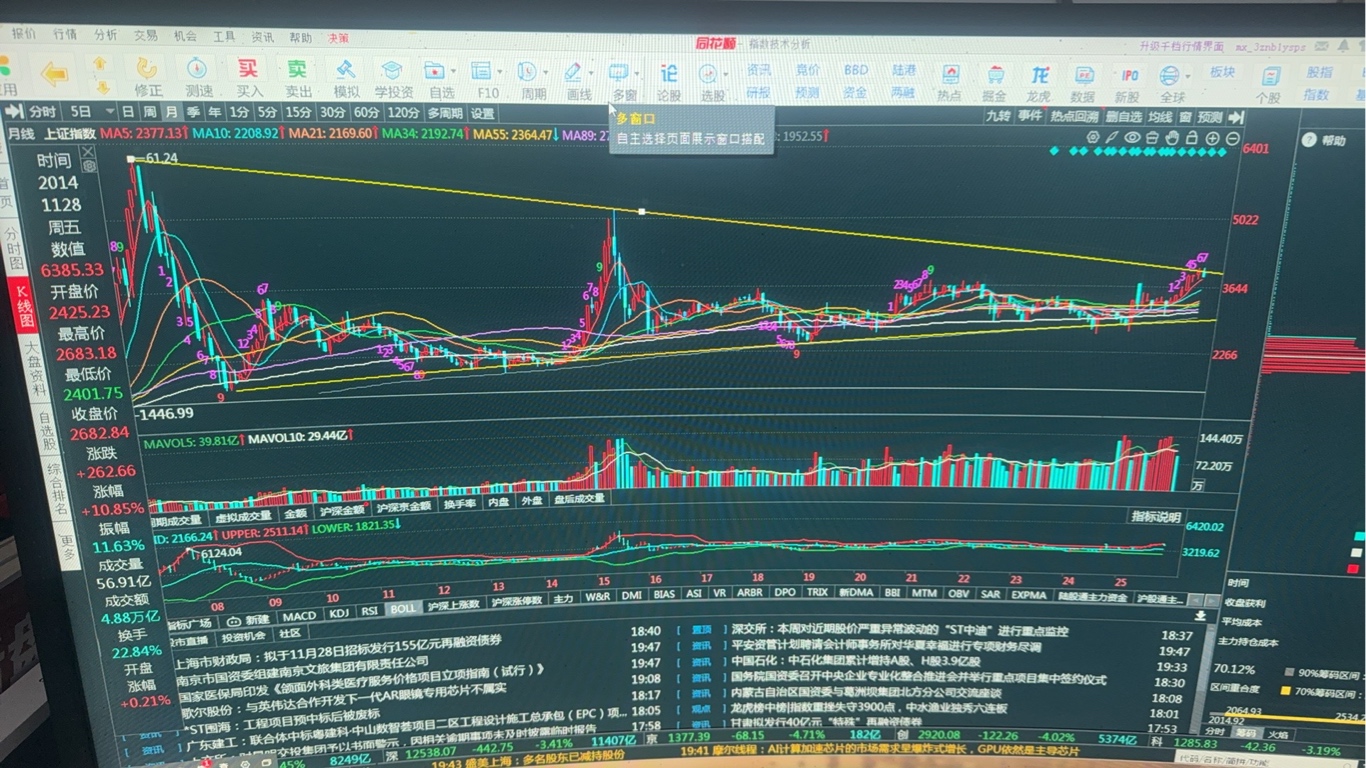Open the 研报 research reports link
Screen dimensions: 1366x768
pos(758,93)
